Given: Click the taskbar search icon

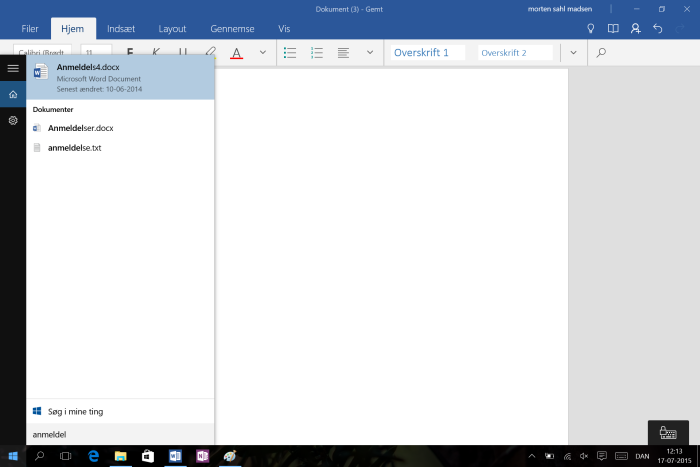Looking at the screenshot, I should (x=39, y=456).
